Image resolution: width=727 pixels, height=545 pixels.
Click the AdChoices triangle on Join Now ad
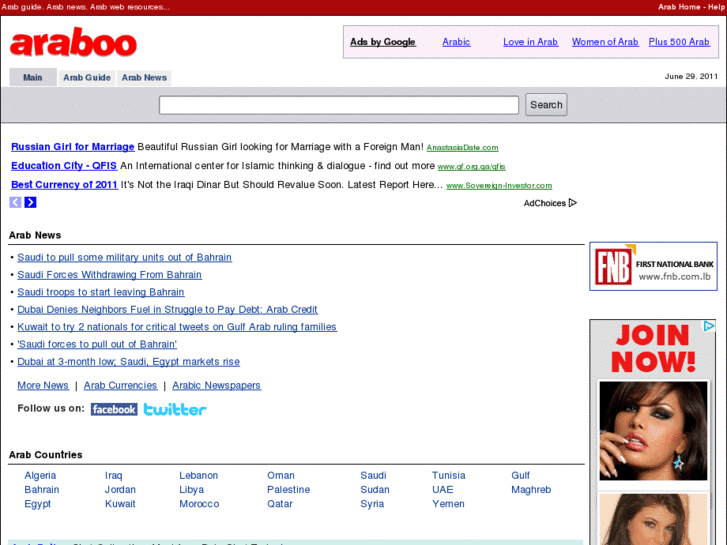tap(708, 326)
